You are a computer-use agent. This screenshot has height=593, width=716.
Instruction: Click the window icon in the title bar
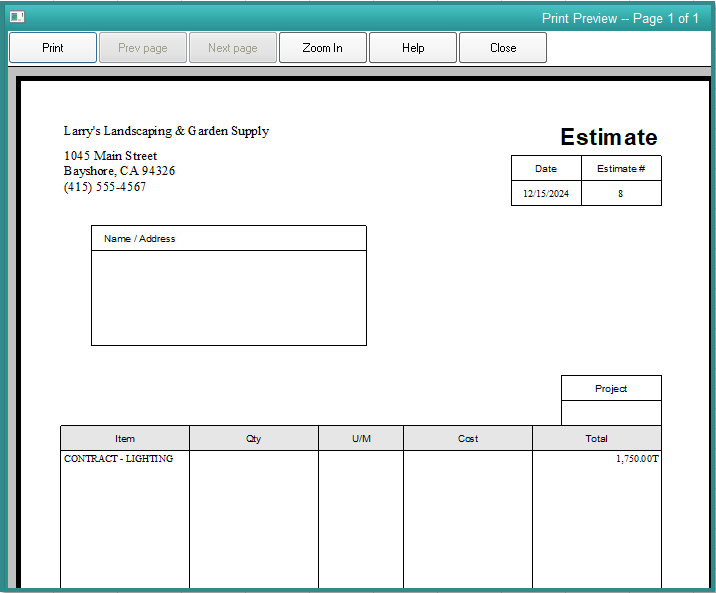tap(17, 17)
